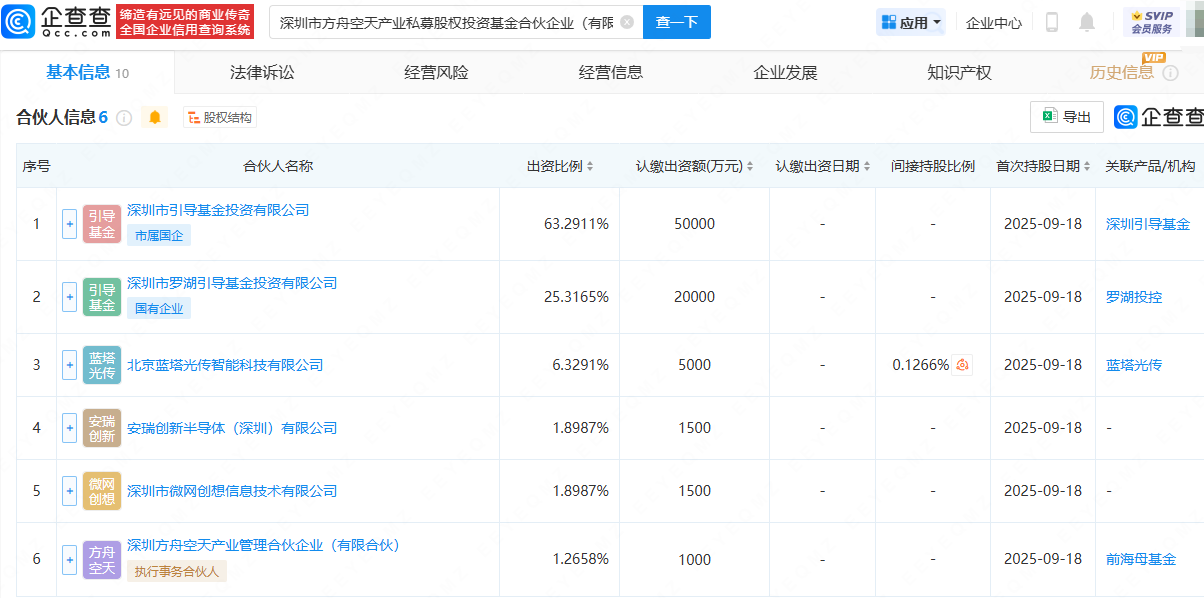
Task: Go to 企业中心
Action: point(994,22)
